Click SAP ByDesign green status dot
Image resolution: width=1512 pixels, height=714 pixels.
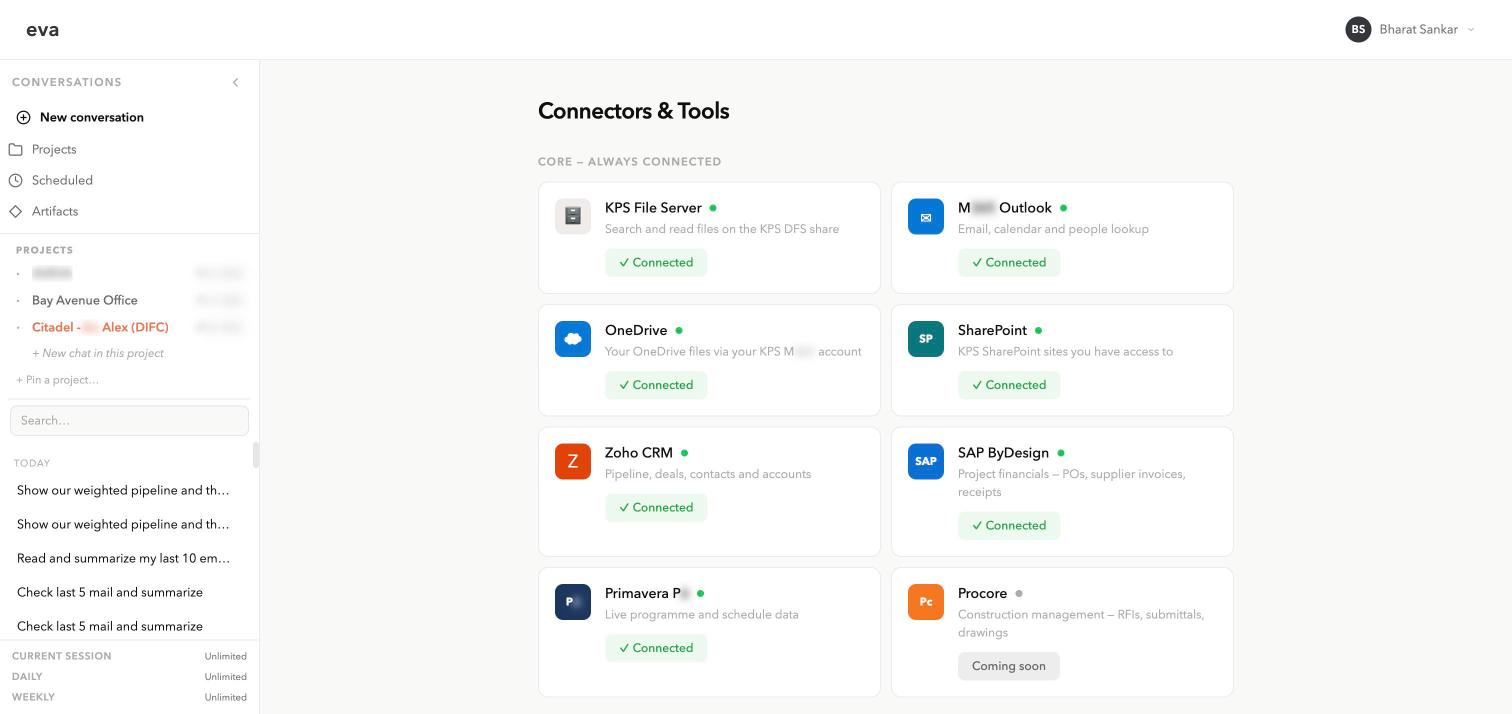pyautogui.click(x=1061, y=453)
